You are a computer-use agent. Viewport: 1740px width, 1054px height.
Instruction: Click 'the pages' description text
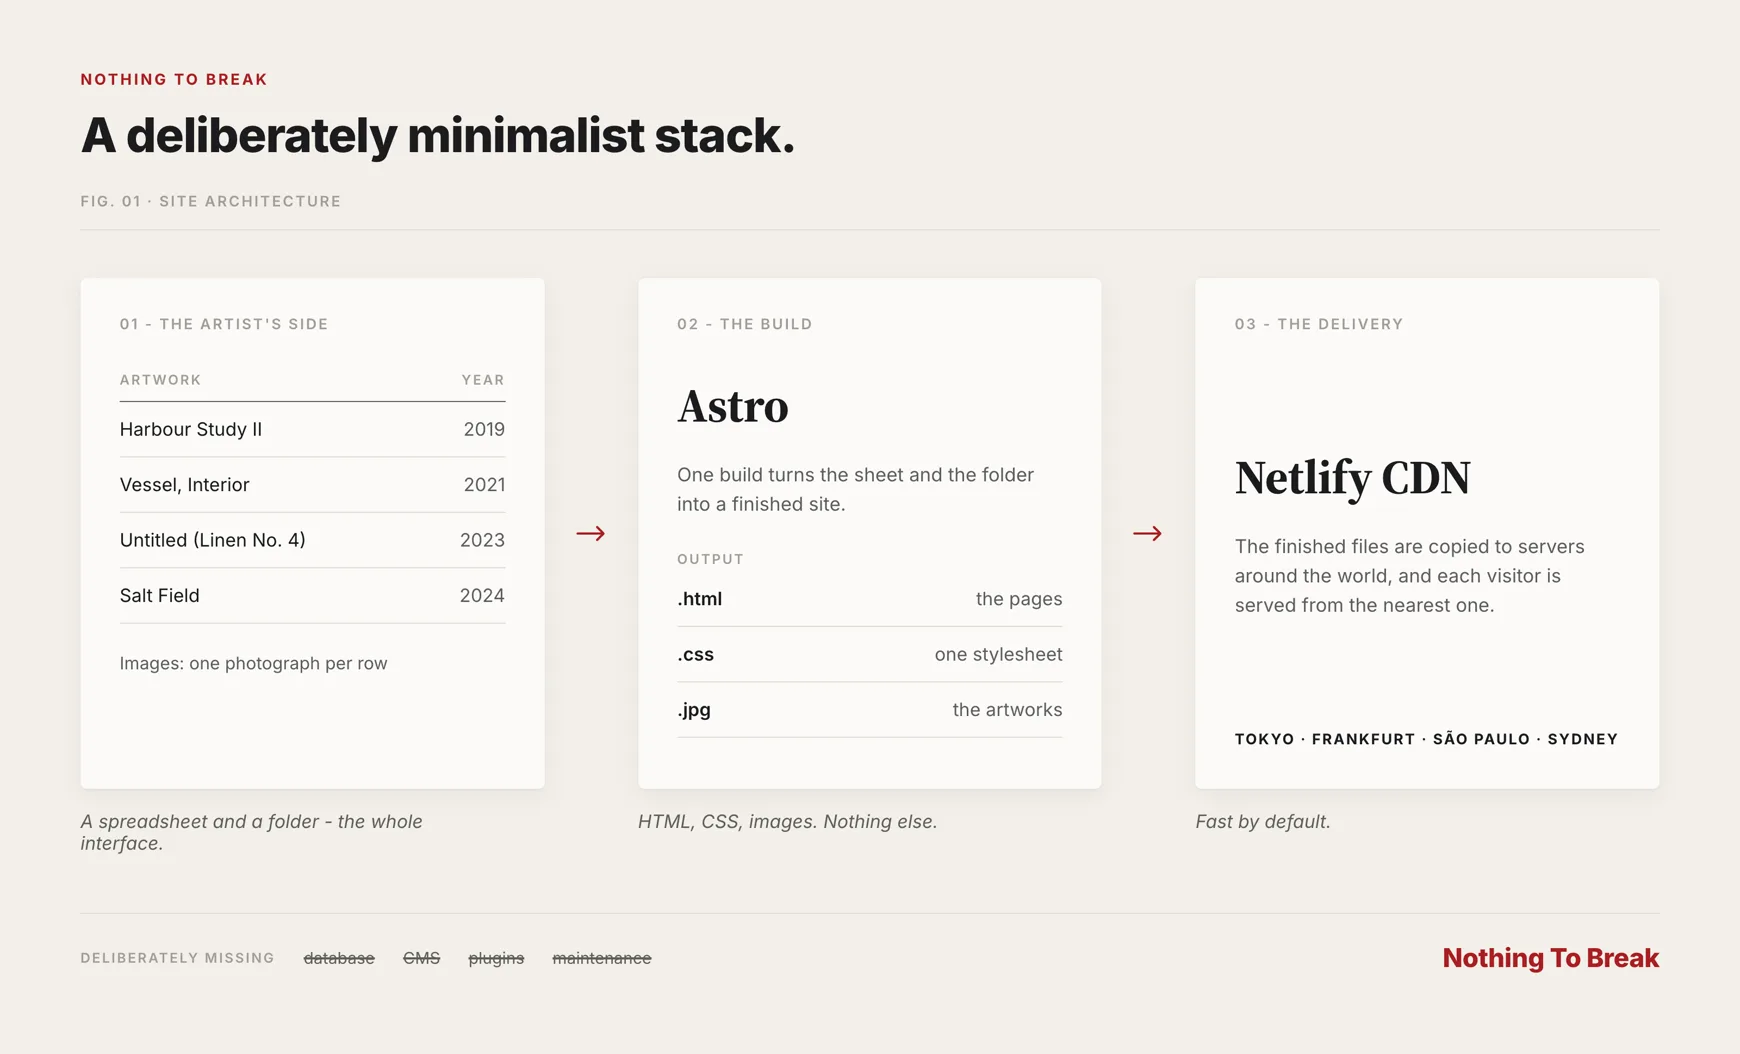tap(1019, 599)
